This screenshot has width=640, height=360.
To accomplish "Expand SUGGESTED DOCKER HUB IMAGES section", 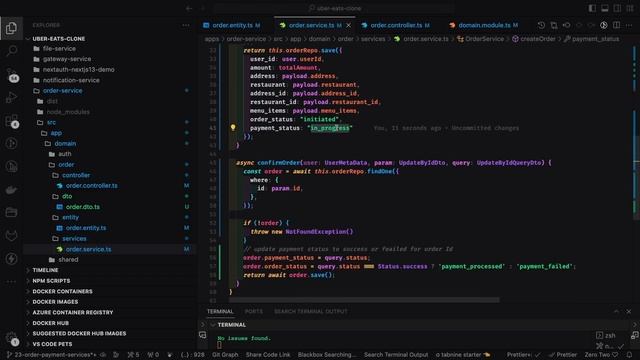I will point(79,333).
